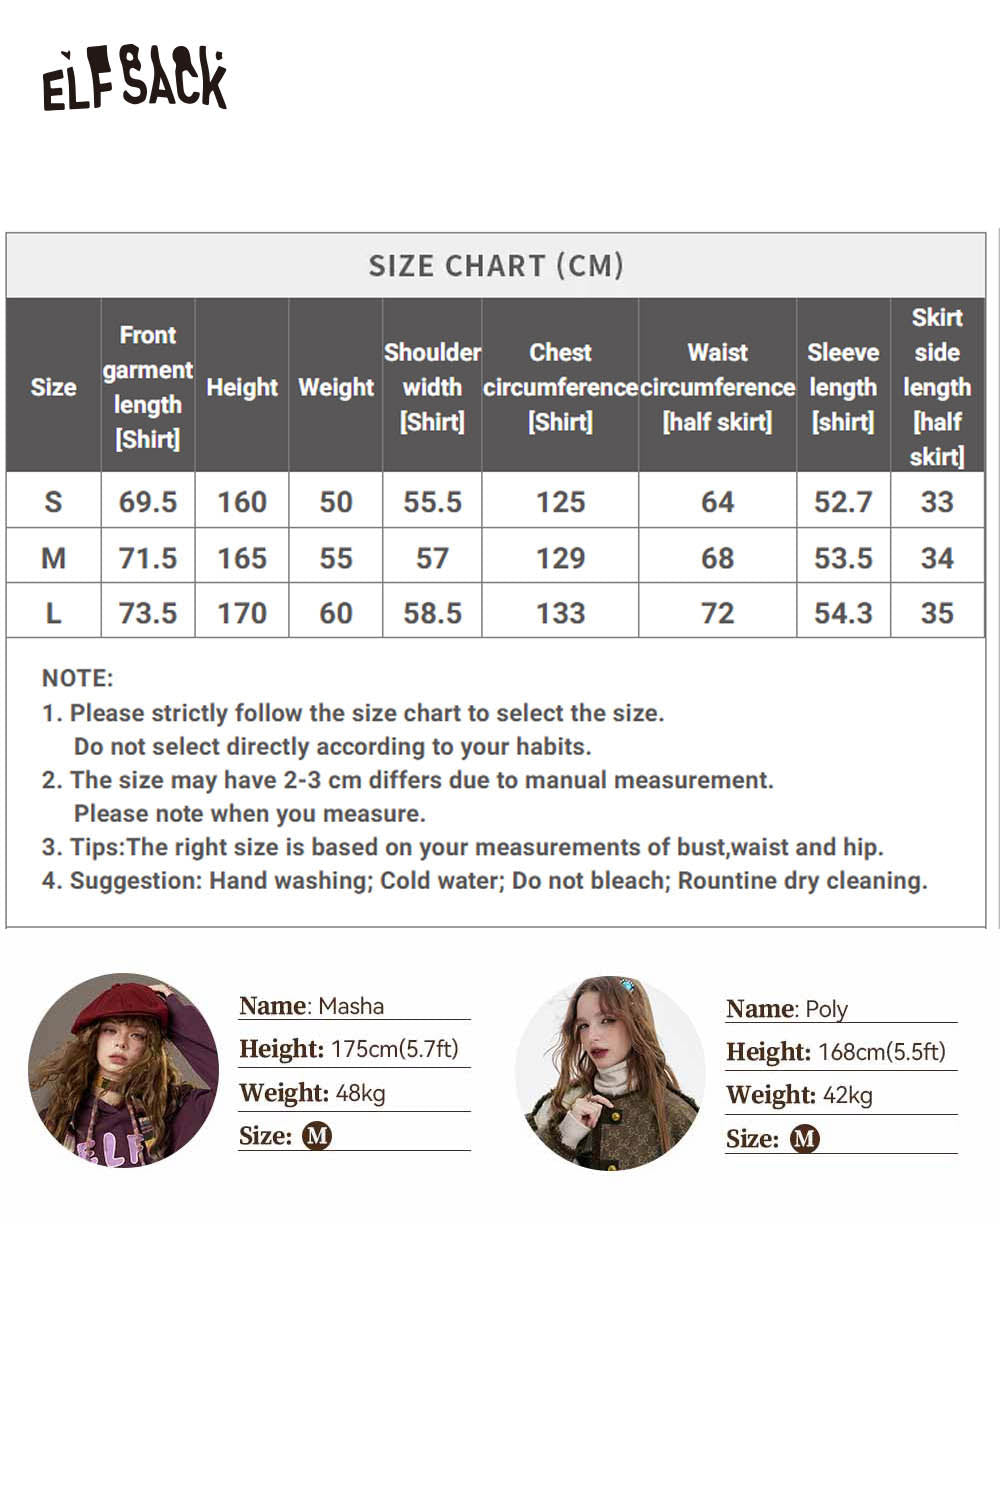Click Poly's size M badge icon
Viewport: 1000px width, 1500px height.
click(x=804, y=1139)
